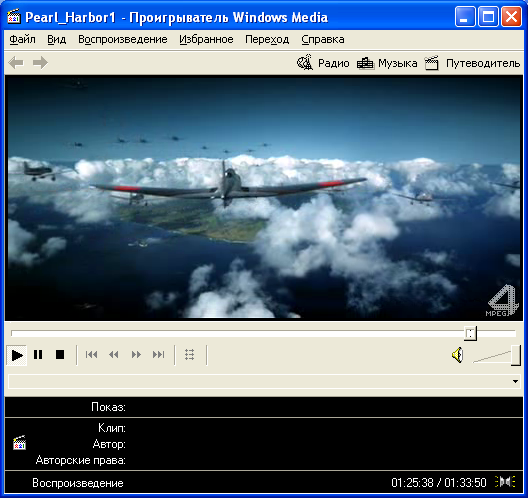Viewport: 528px width, 498px height.
Task: Open the Избранное menu
Action: pyautogui.click(x=206, y=39)
